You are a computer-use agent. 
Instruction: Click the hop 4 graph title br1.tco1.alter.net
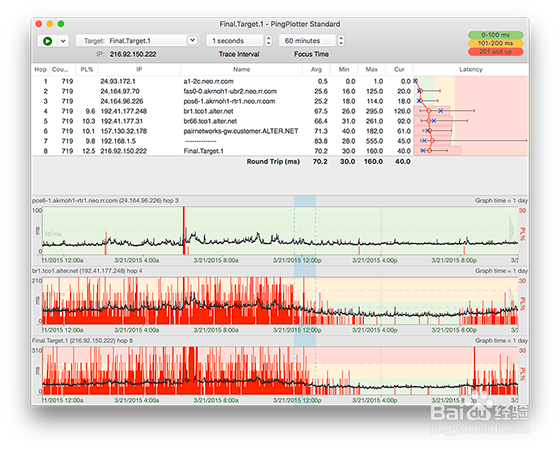87,271
